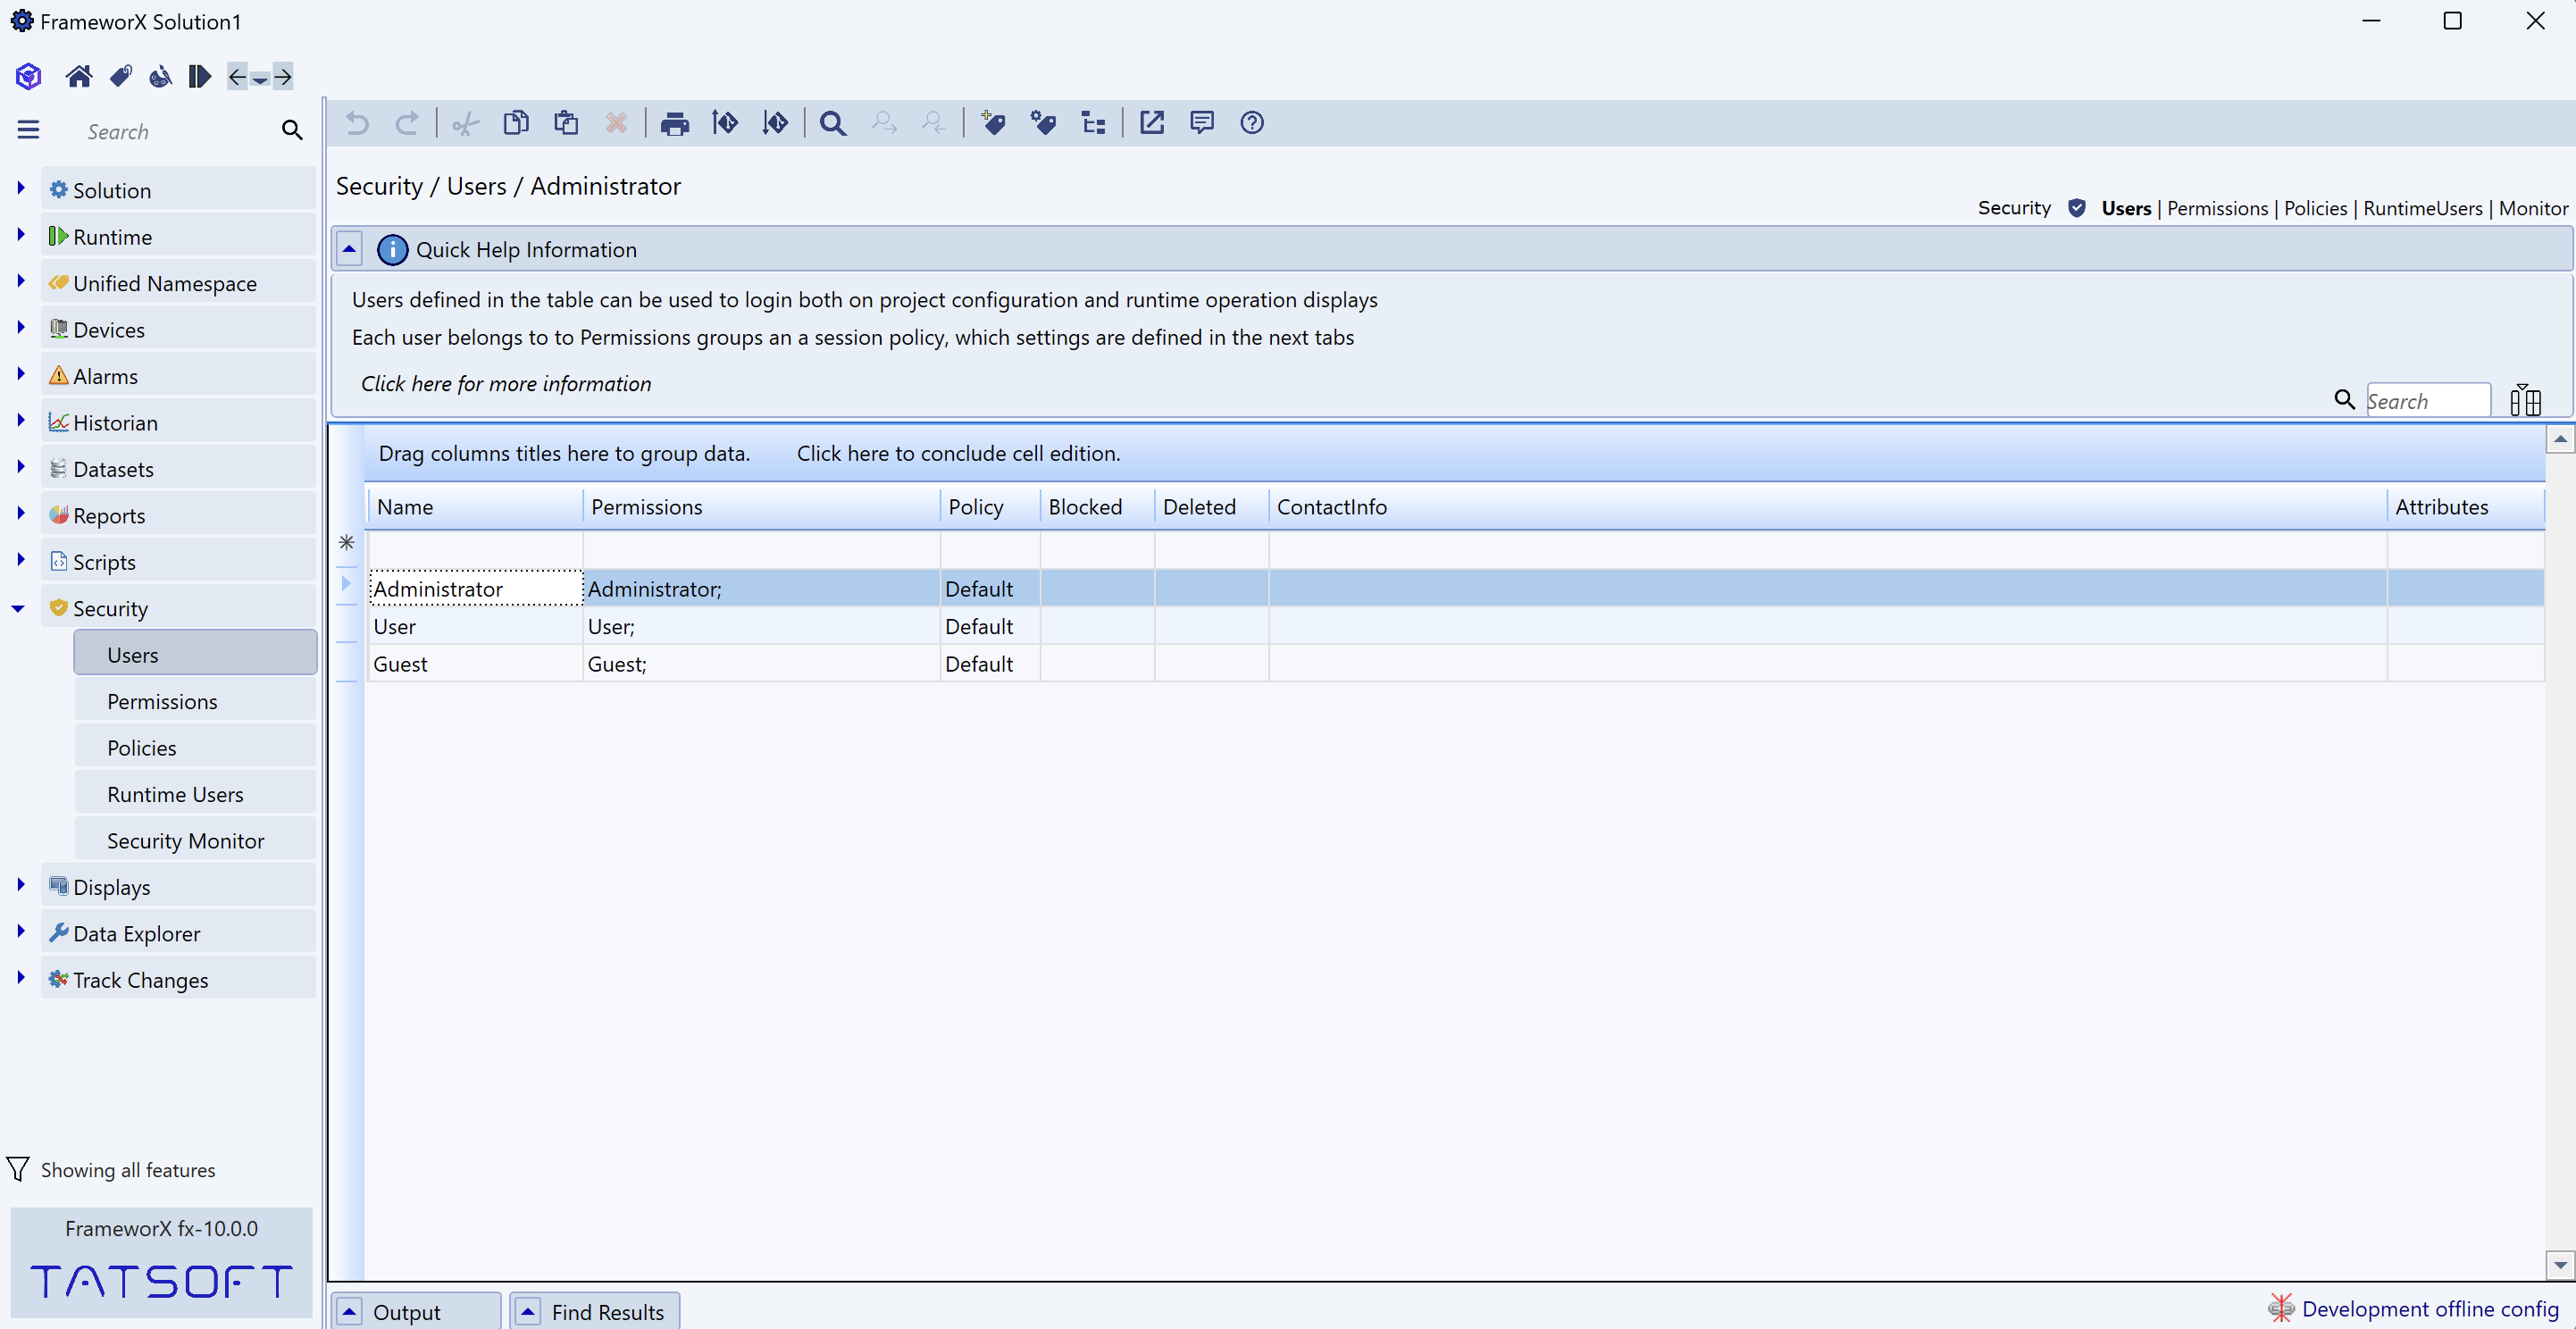Navigate forward with the right arrow
This screenshot has height=1329, width=2576.
(283, 76)
